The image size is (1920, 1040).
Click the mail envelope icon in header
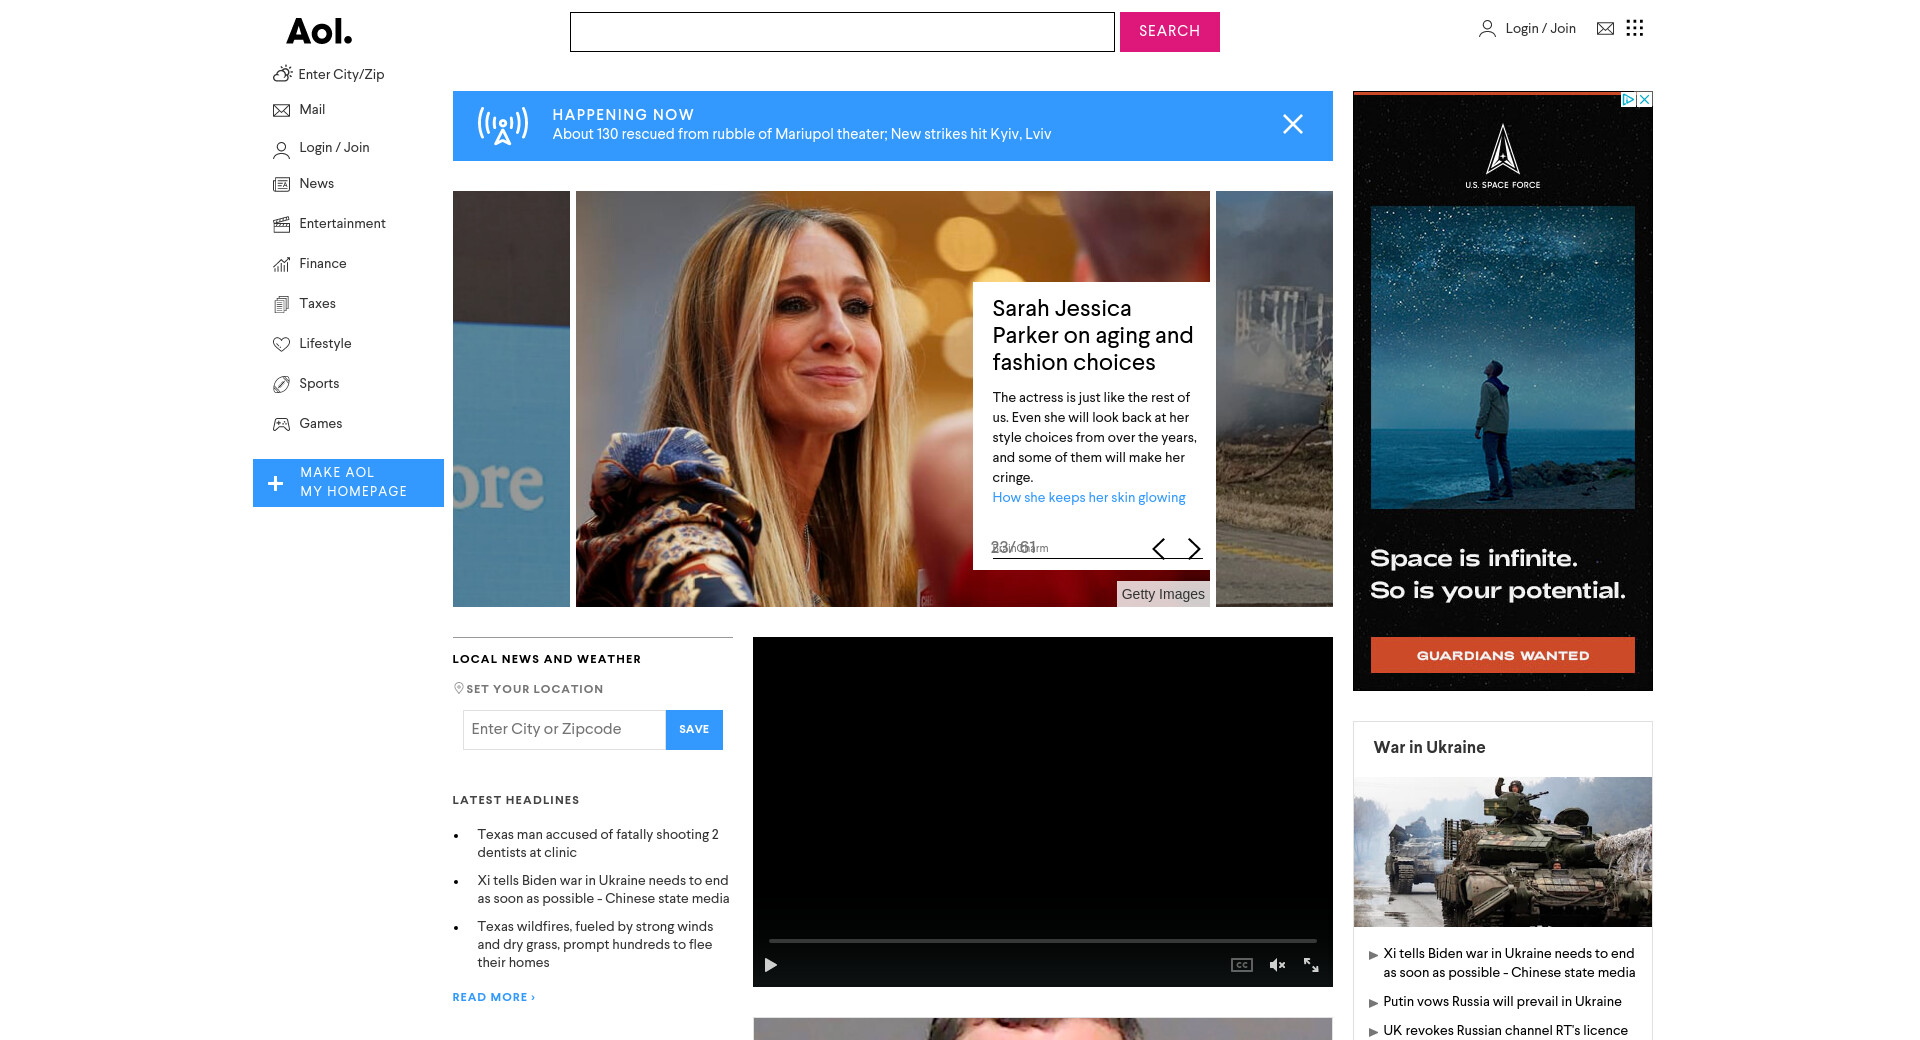click(1605, 29)
